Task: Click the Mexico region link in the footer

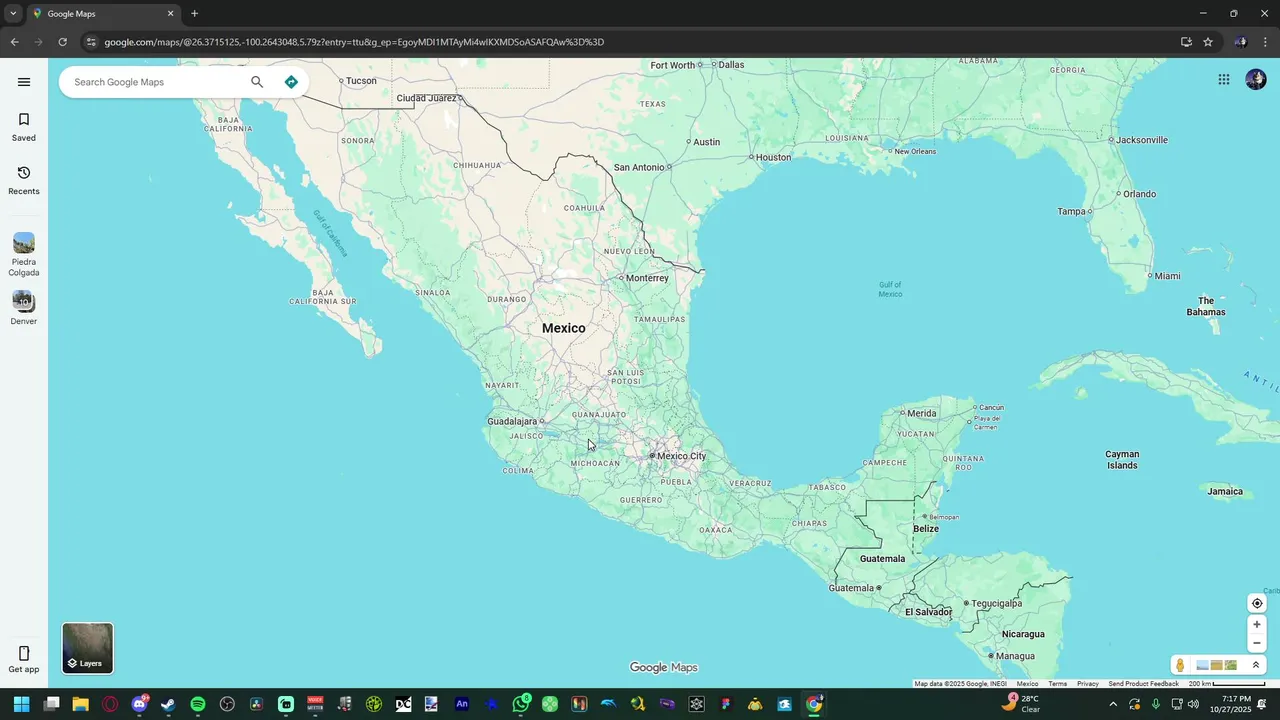Action: [1027, 684]
